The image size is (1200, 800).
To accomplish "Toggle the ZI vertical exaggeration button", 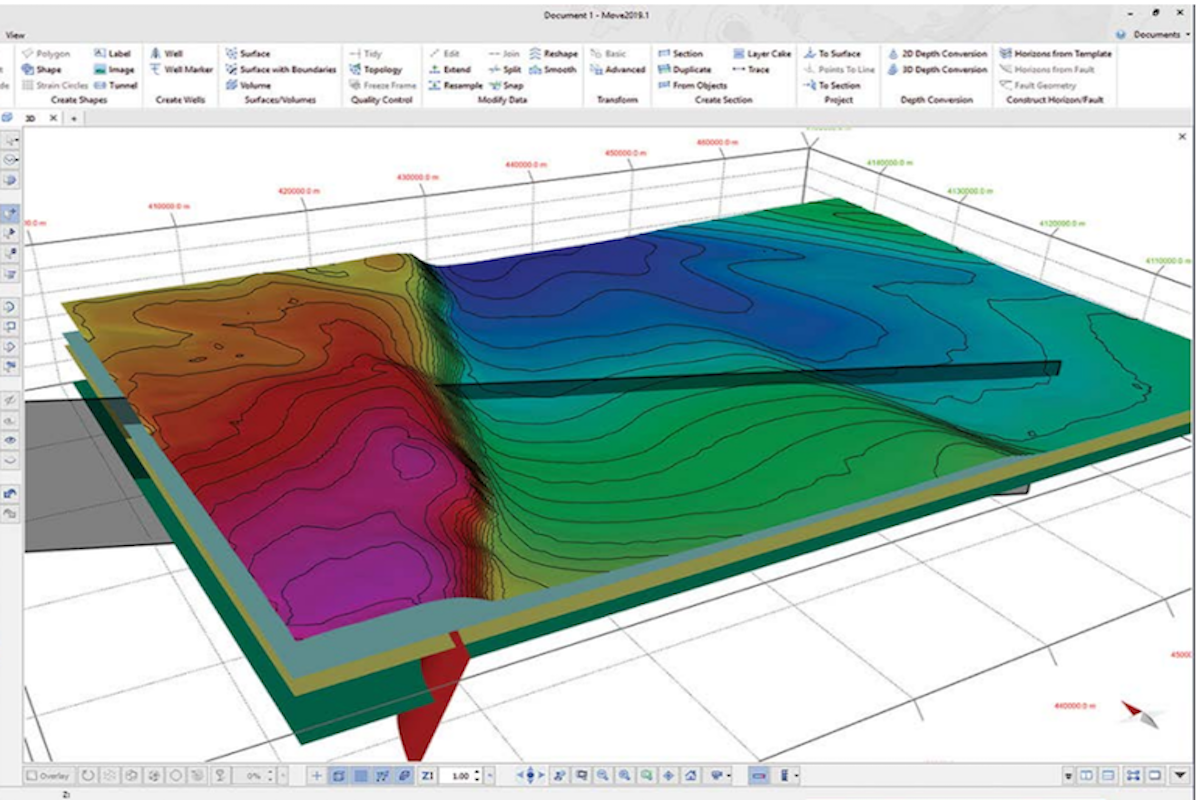I will coord(427,776).
